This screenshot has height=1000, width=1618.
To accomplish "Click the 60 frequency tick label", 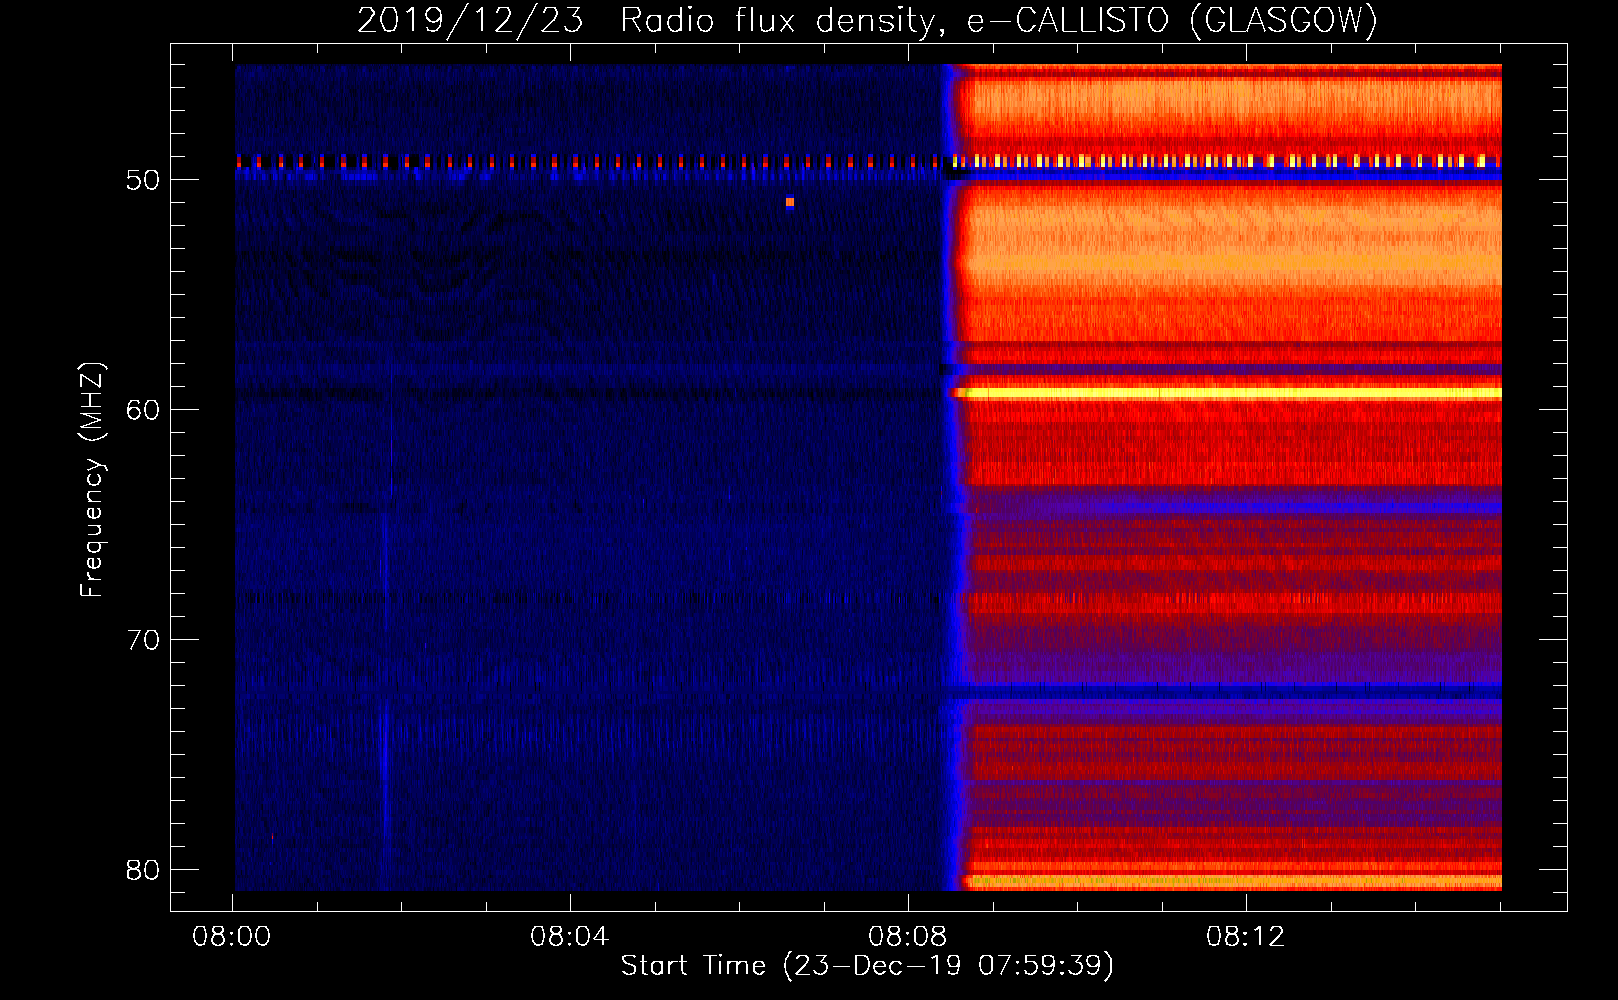I will (x=143, y=410).
